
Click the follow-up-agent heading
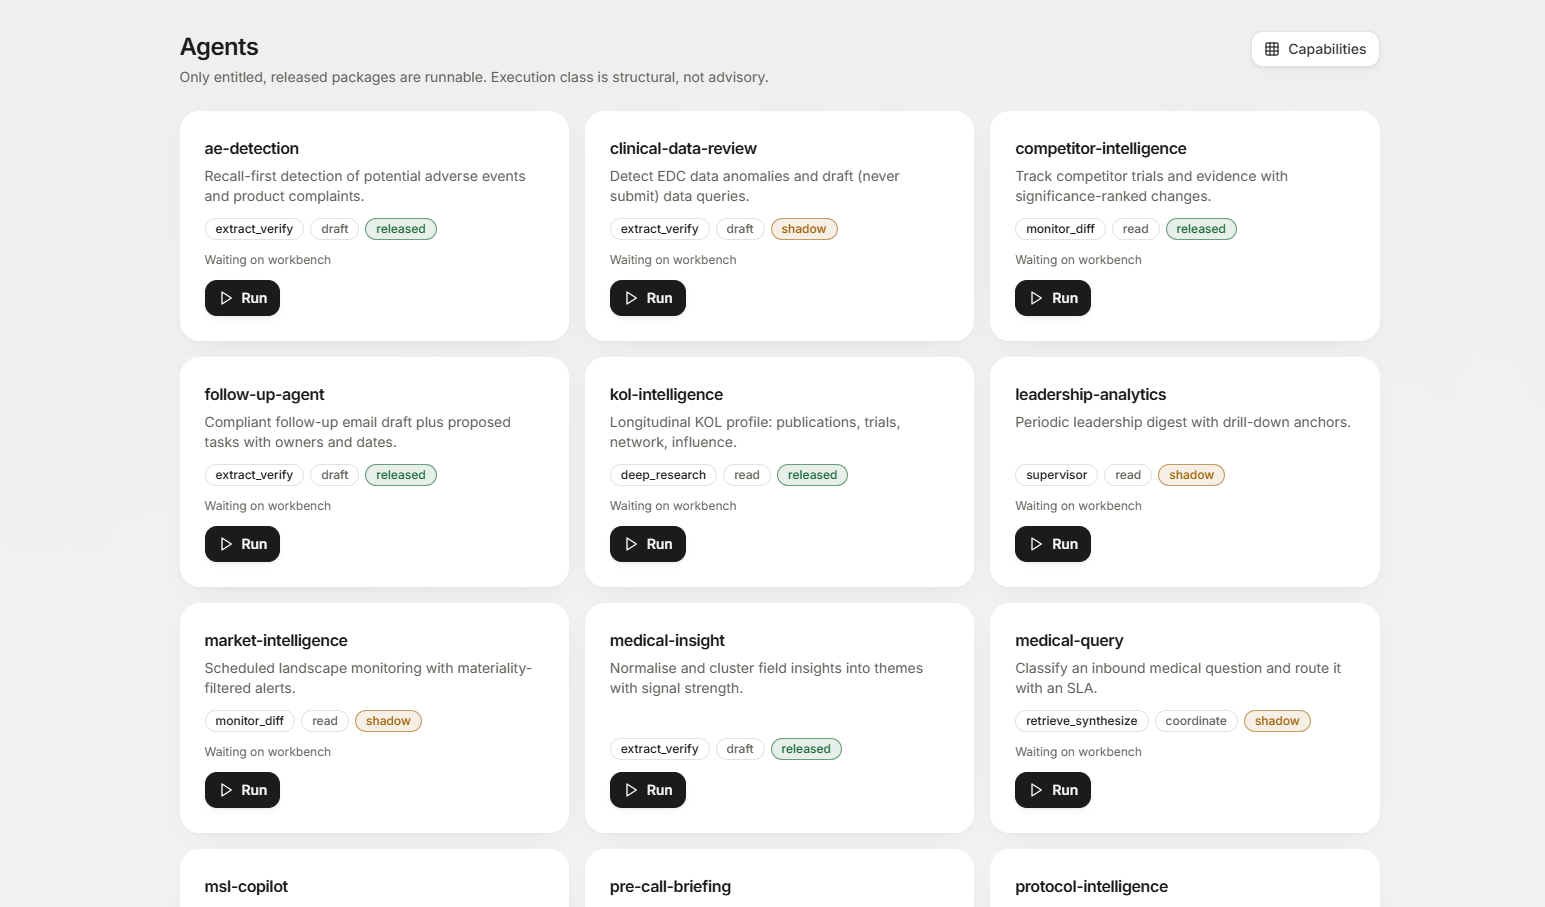coord(265,394)
